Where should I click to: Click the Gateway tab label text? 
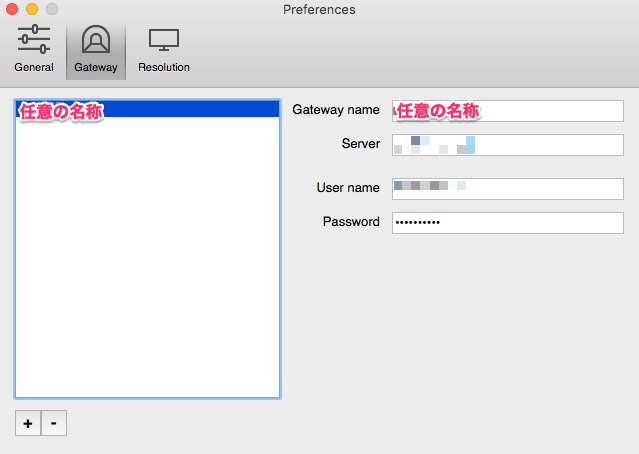tap(96, 68)
